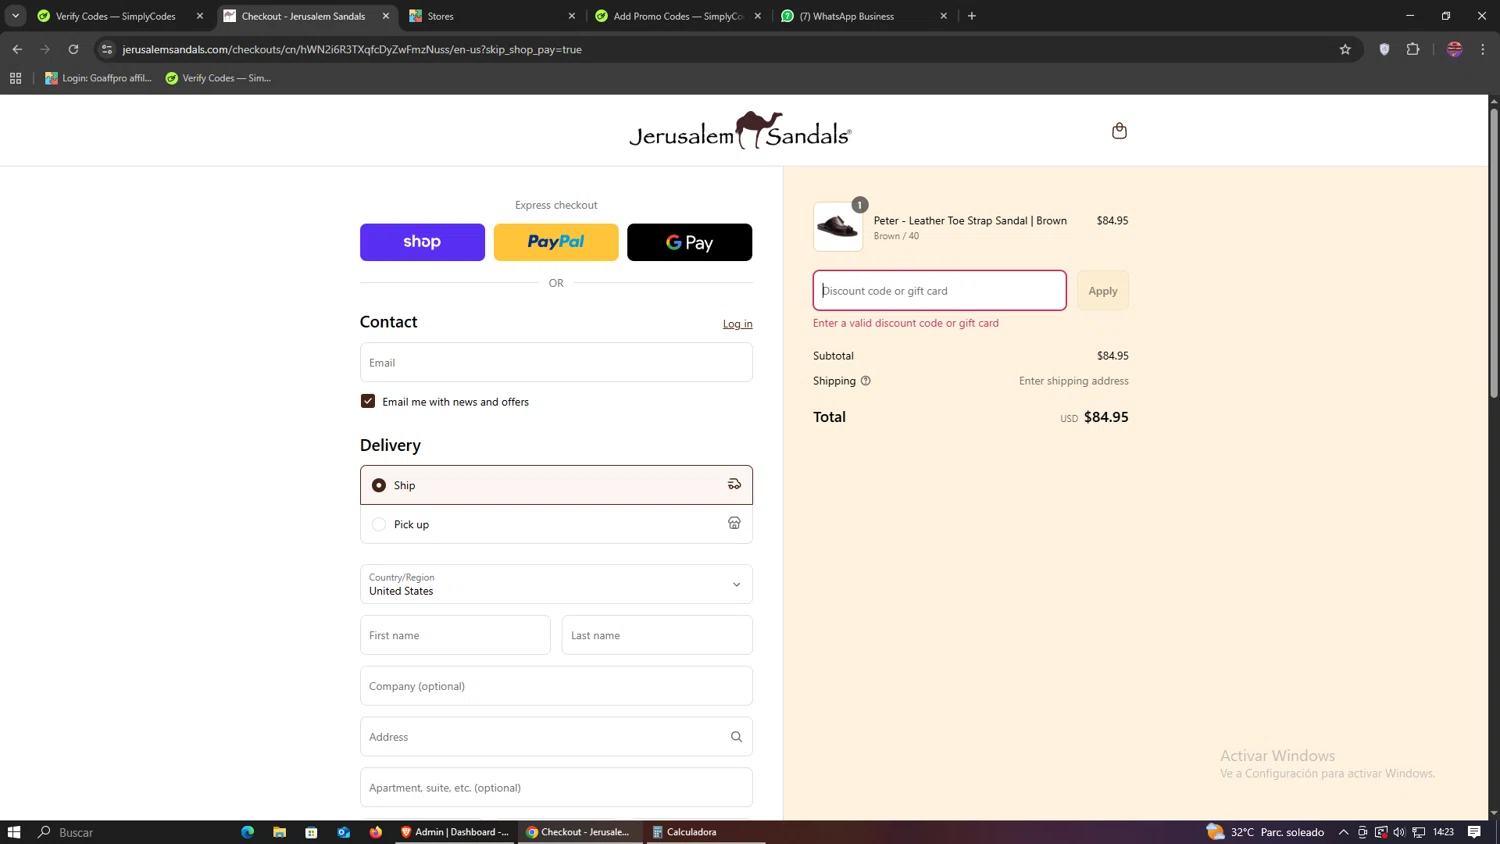Open the browser profile avatar

(x=1455, y=49)
